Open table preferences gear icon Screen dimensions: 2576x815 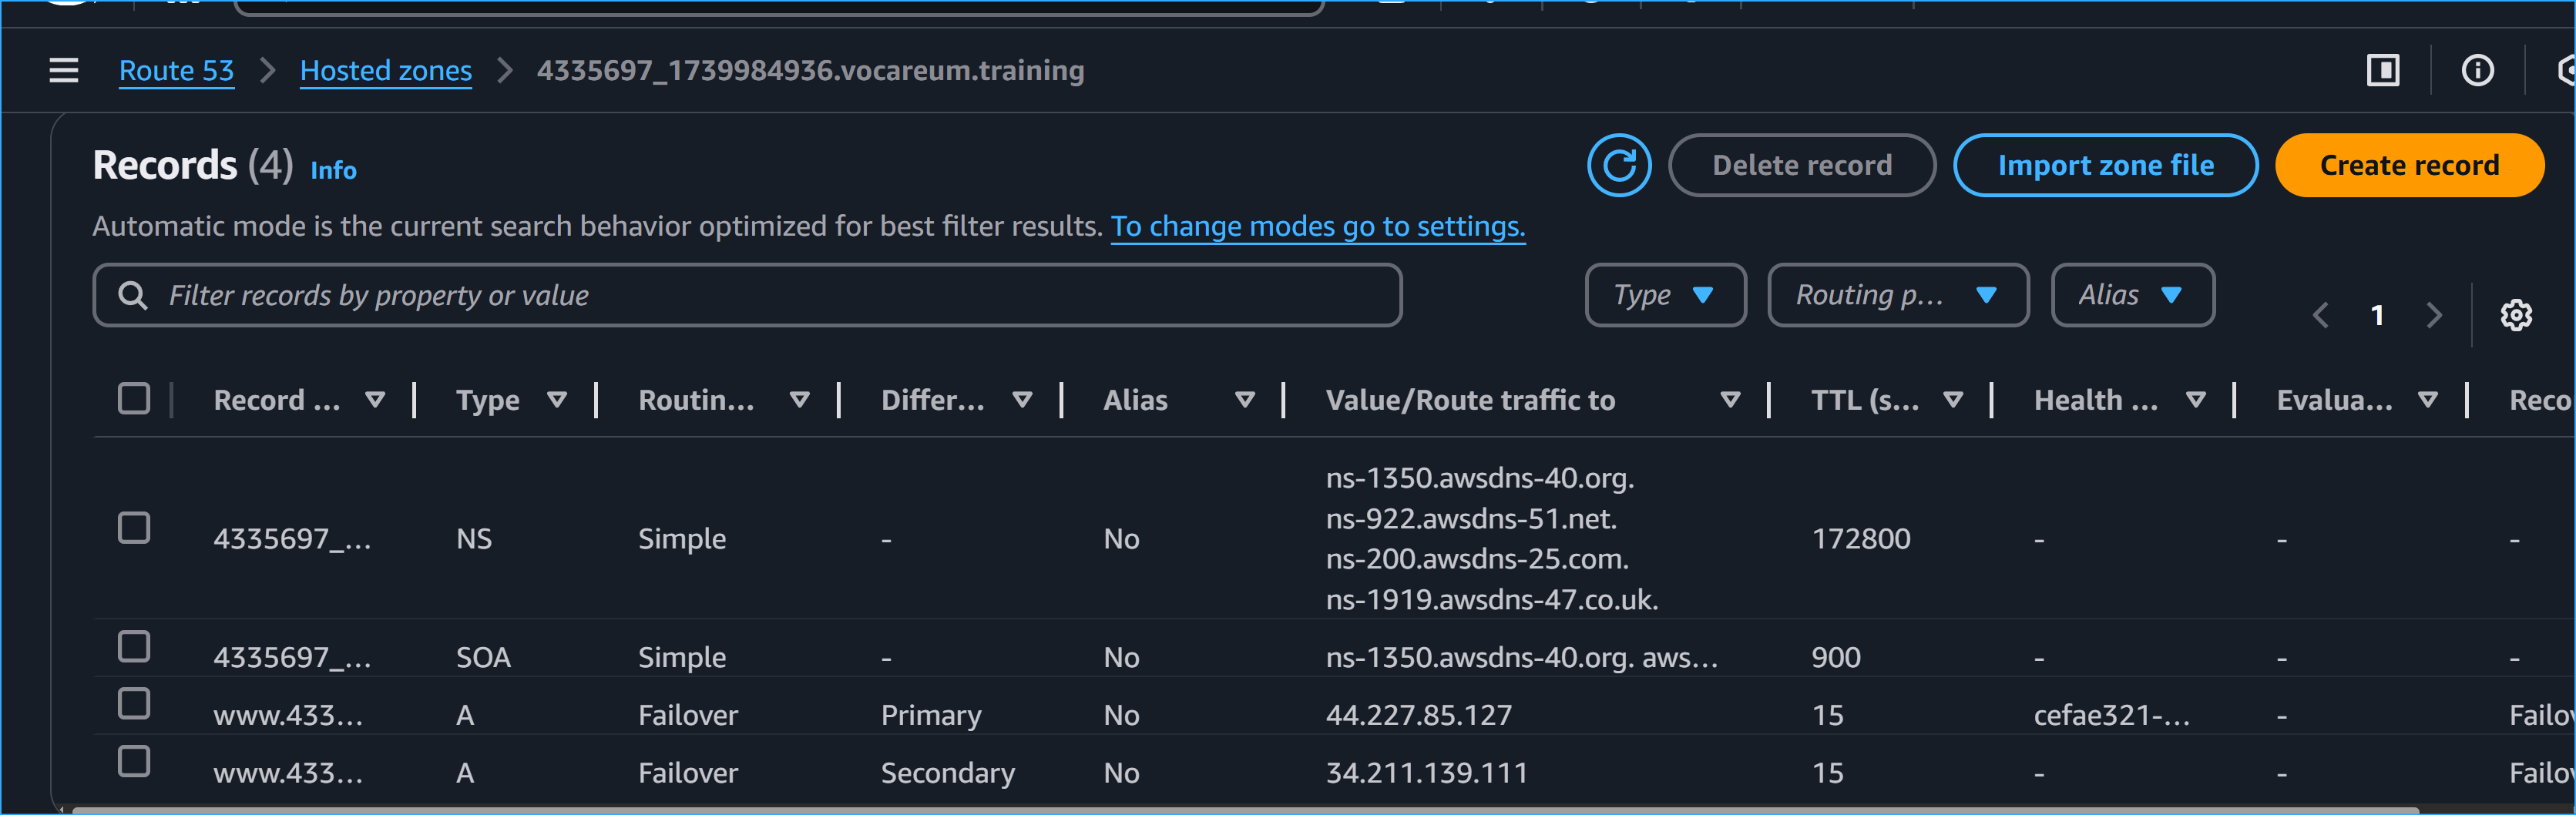pyautogui.click(x=2515, y=315)
